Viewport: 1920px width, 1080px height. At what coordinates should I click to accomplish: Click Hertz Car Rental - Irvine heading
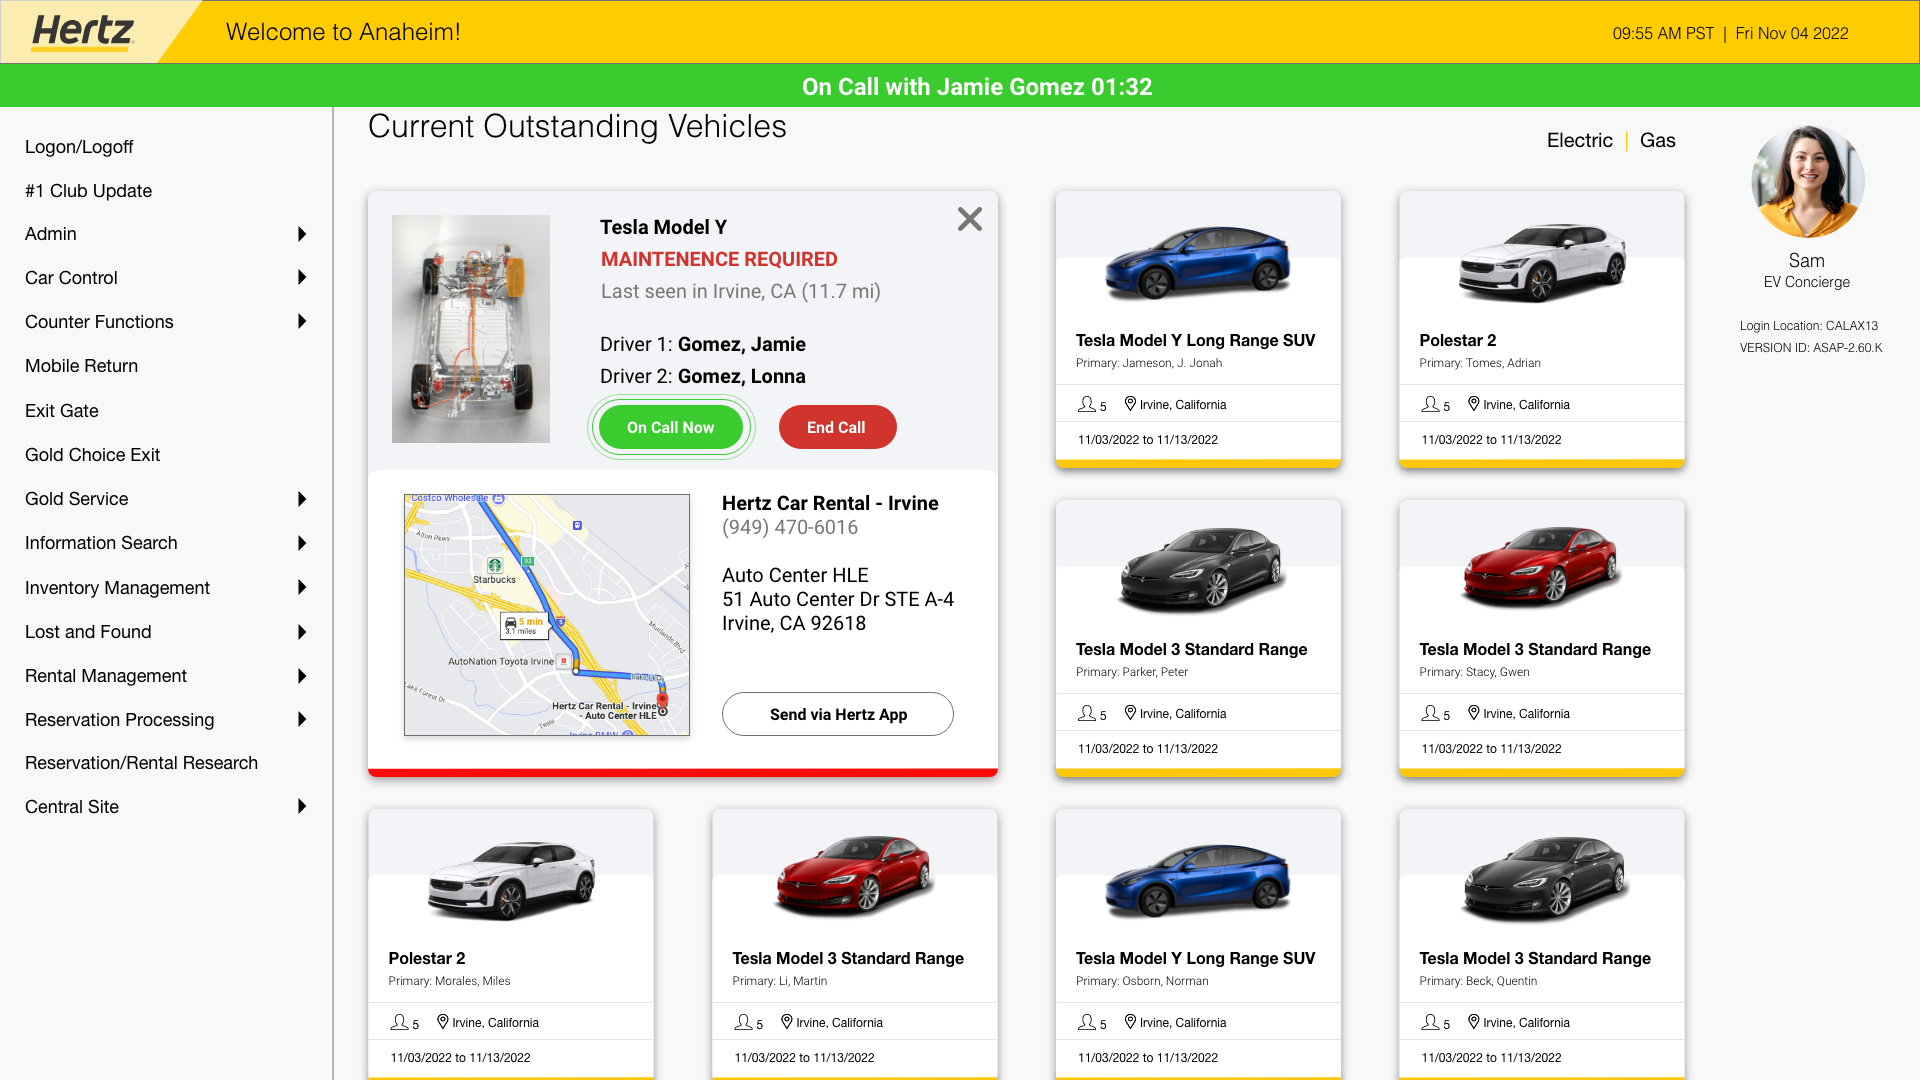(x=830, y=503)
